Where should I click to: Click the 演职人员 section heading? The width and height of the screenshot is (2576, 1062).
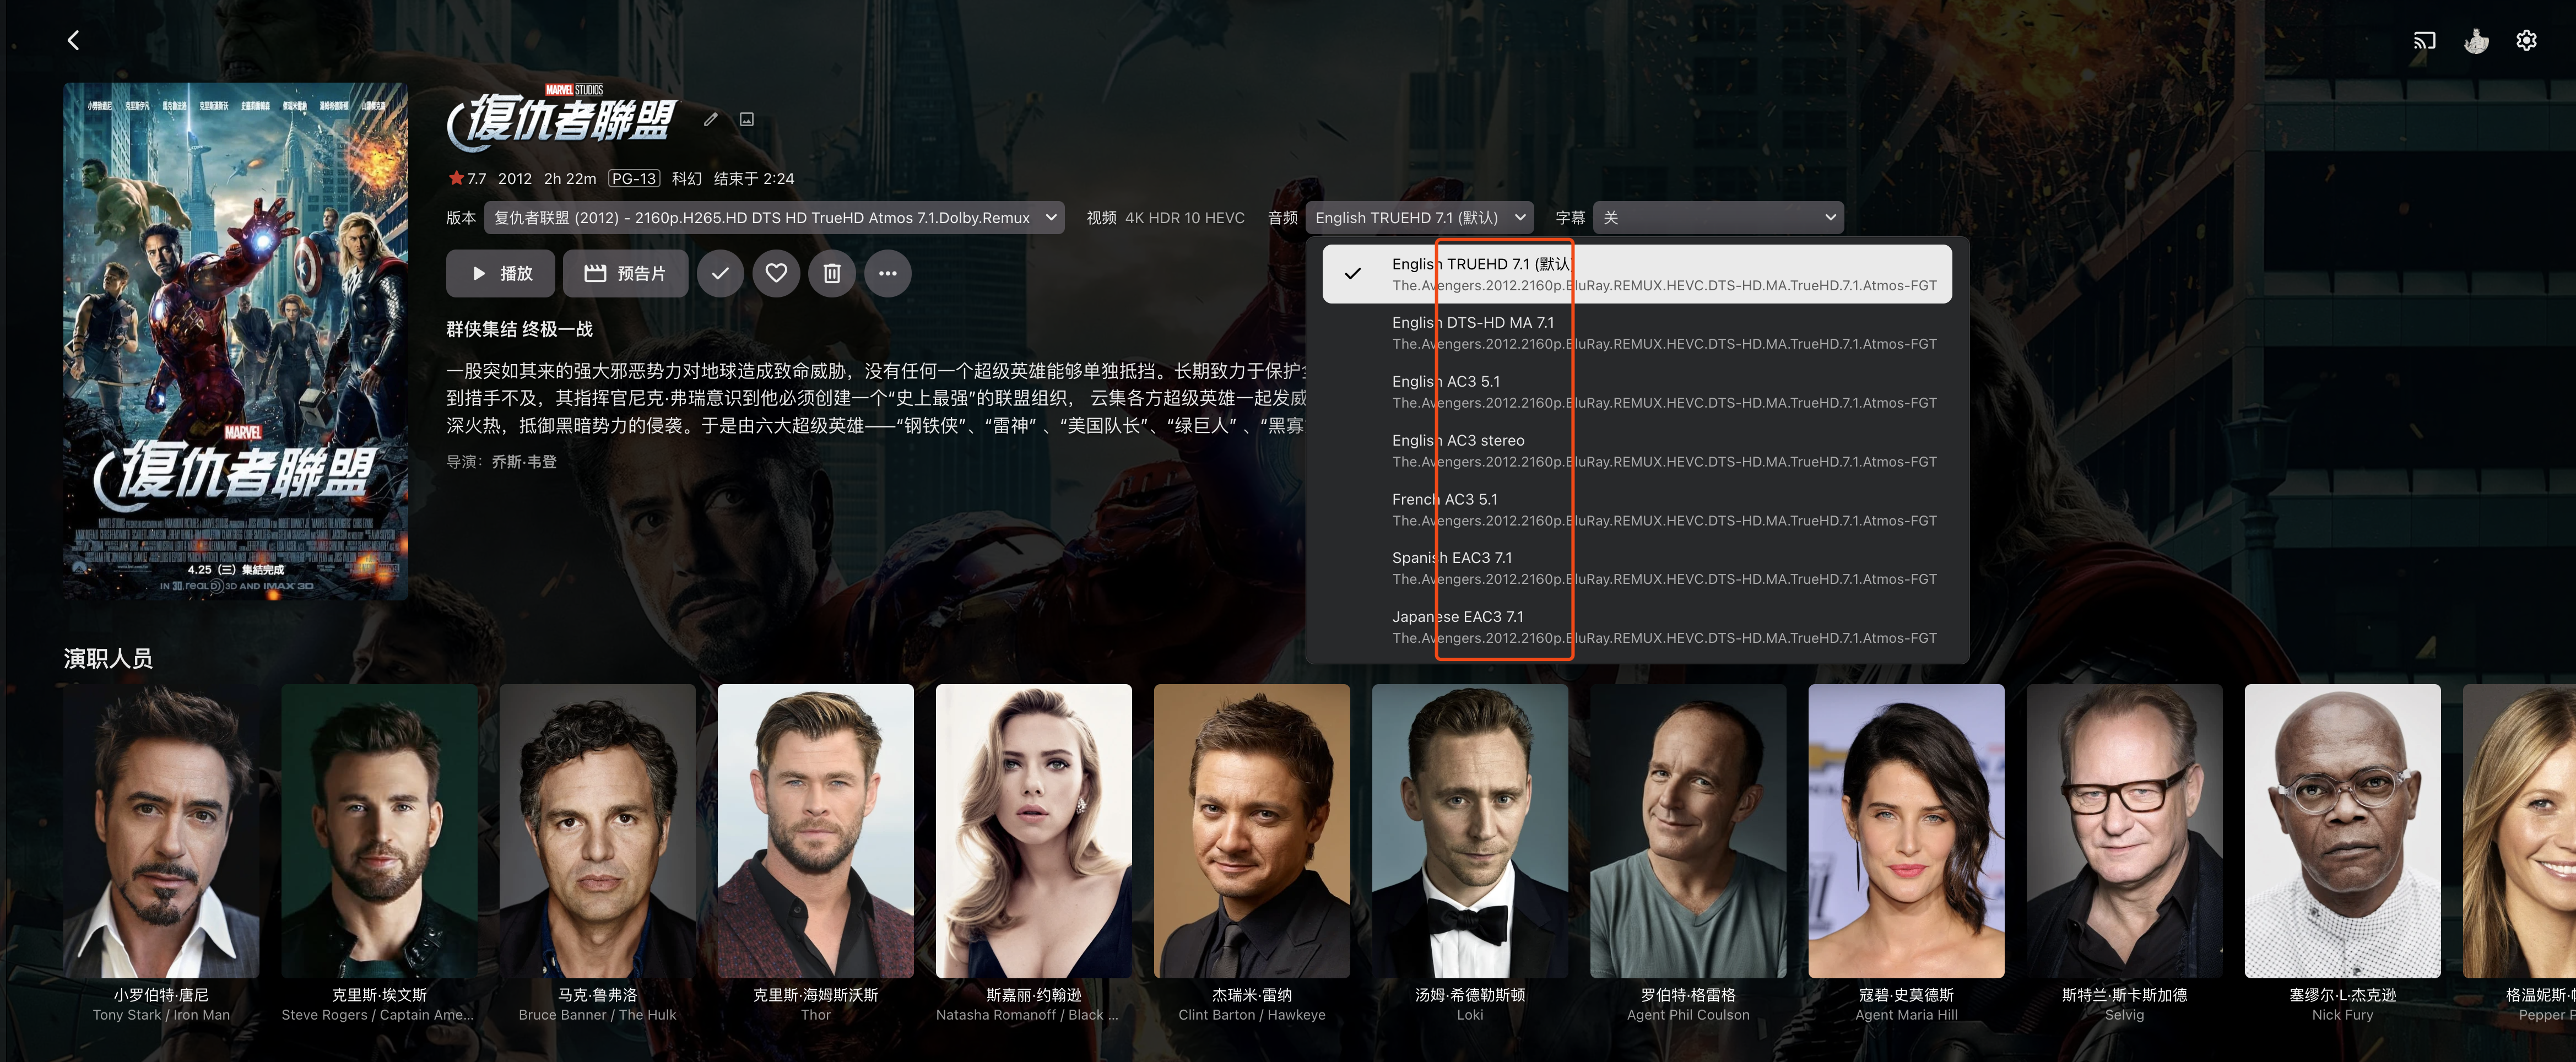pos(108,658)
